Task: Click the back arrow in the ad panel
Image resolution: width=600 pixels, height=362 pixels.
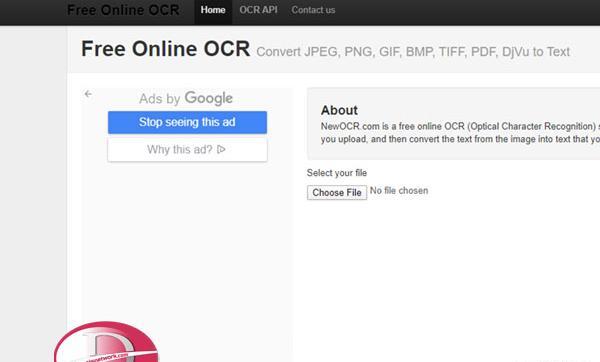Action: [88, 94]
